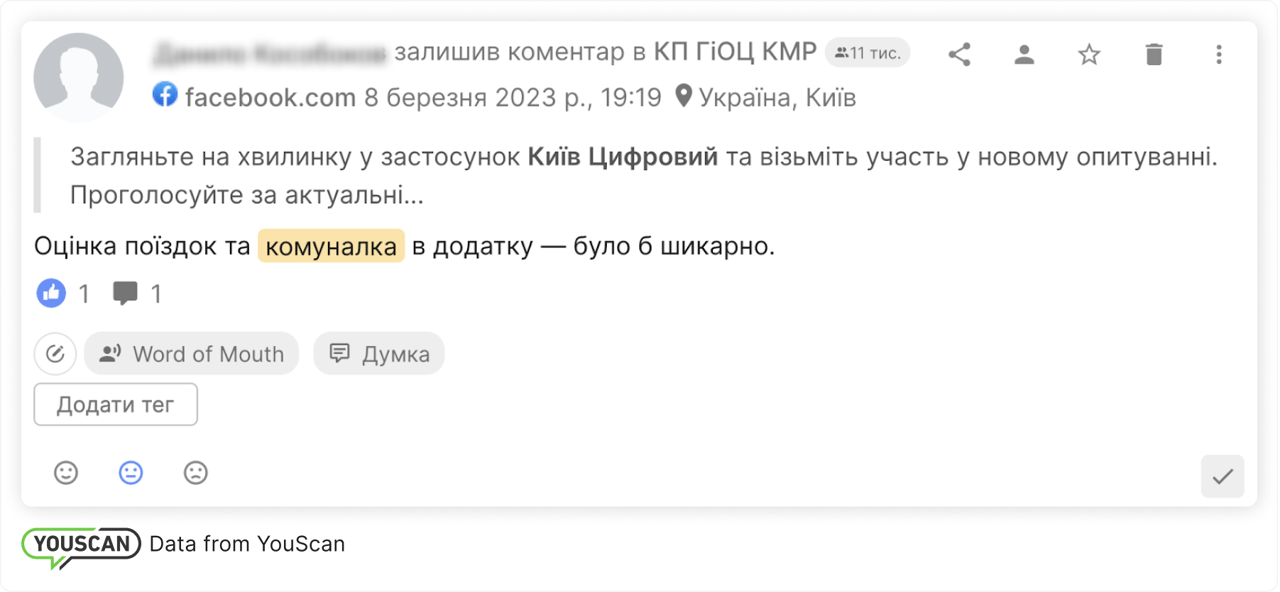Click the auto-tag pencil icon near tags

point(55,353)
